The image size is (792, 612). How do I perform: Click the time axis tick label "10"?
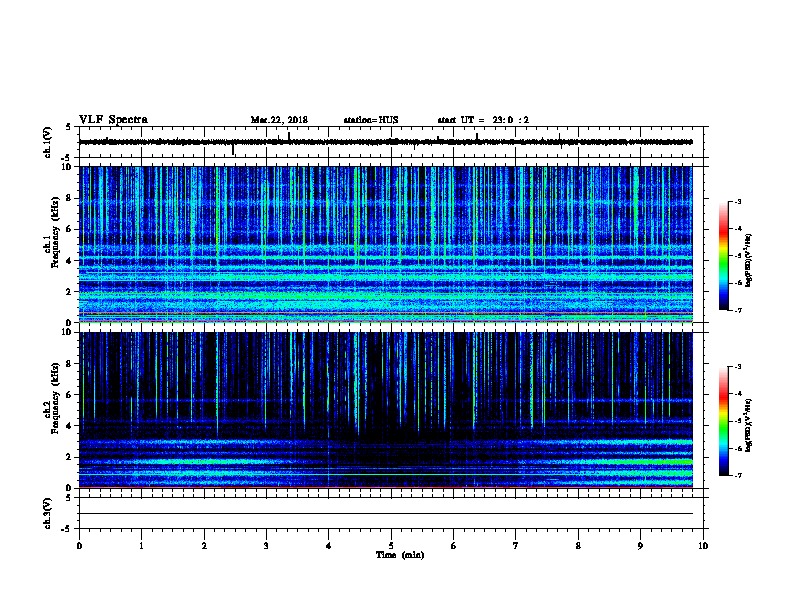[x=703, y=546]
